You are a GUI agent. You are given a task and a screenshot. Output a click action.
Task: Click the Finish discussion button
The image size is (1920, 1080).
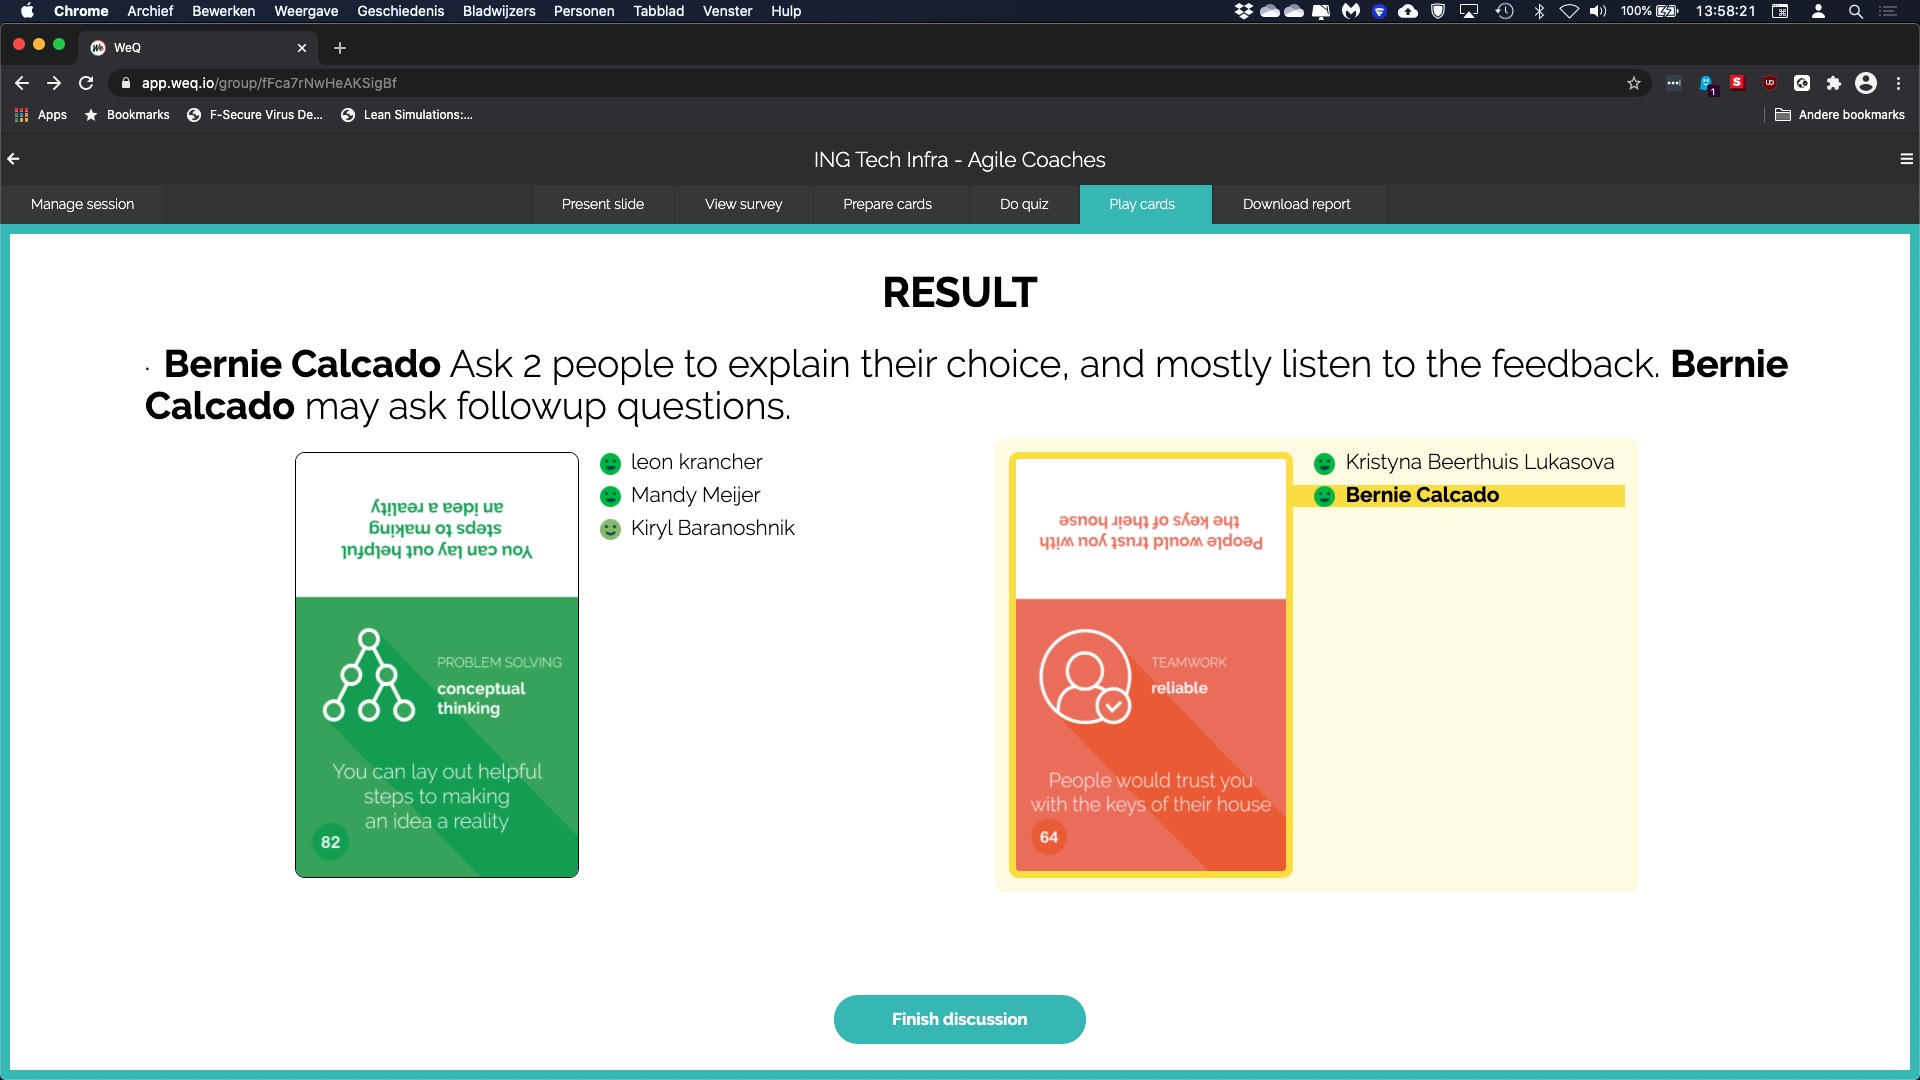tap(959, 1019)
